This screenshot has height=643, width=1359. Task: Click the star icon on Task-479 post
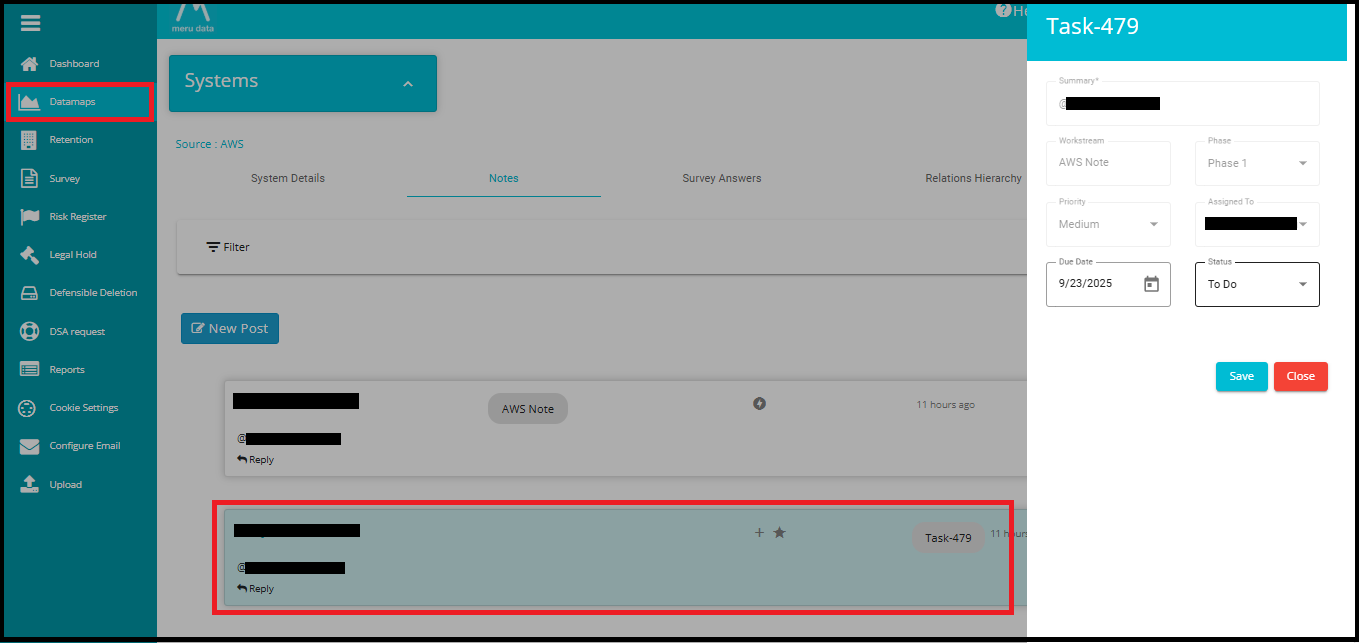point(780,533)
